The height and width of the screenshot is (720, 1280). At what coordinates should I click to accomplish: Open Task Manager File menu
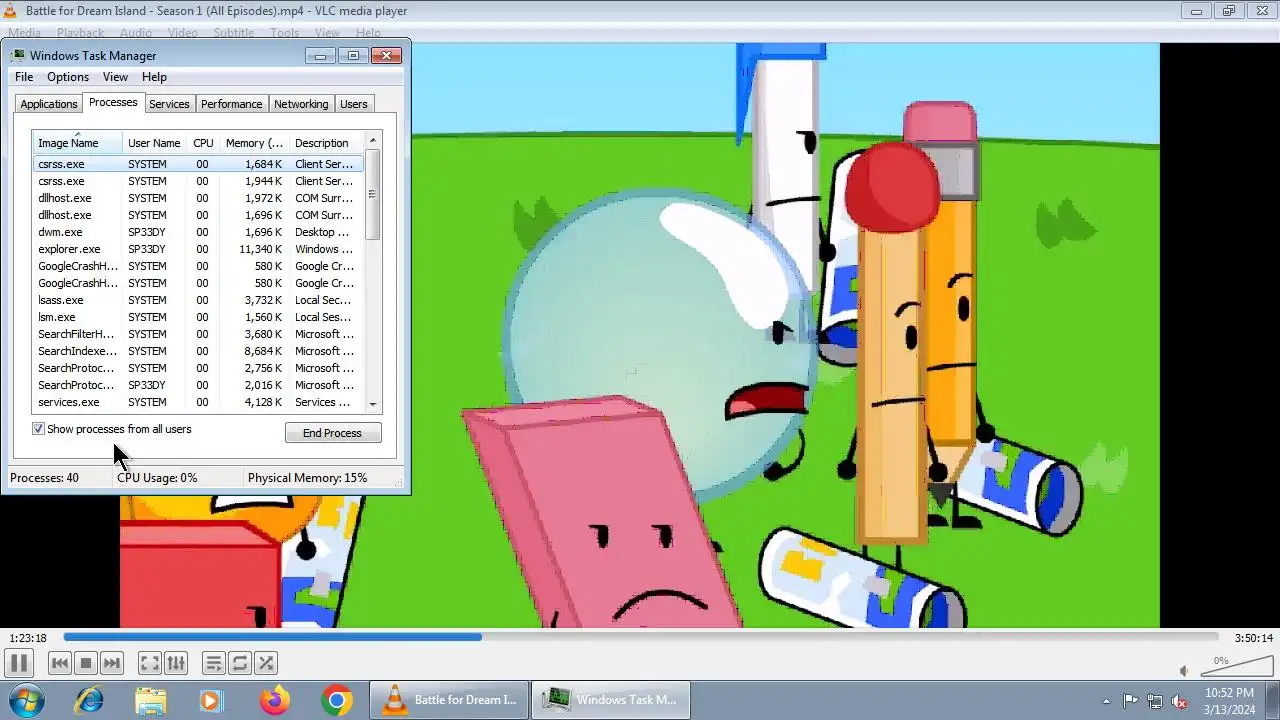24,77
